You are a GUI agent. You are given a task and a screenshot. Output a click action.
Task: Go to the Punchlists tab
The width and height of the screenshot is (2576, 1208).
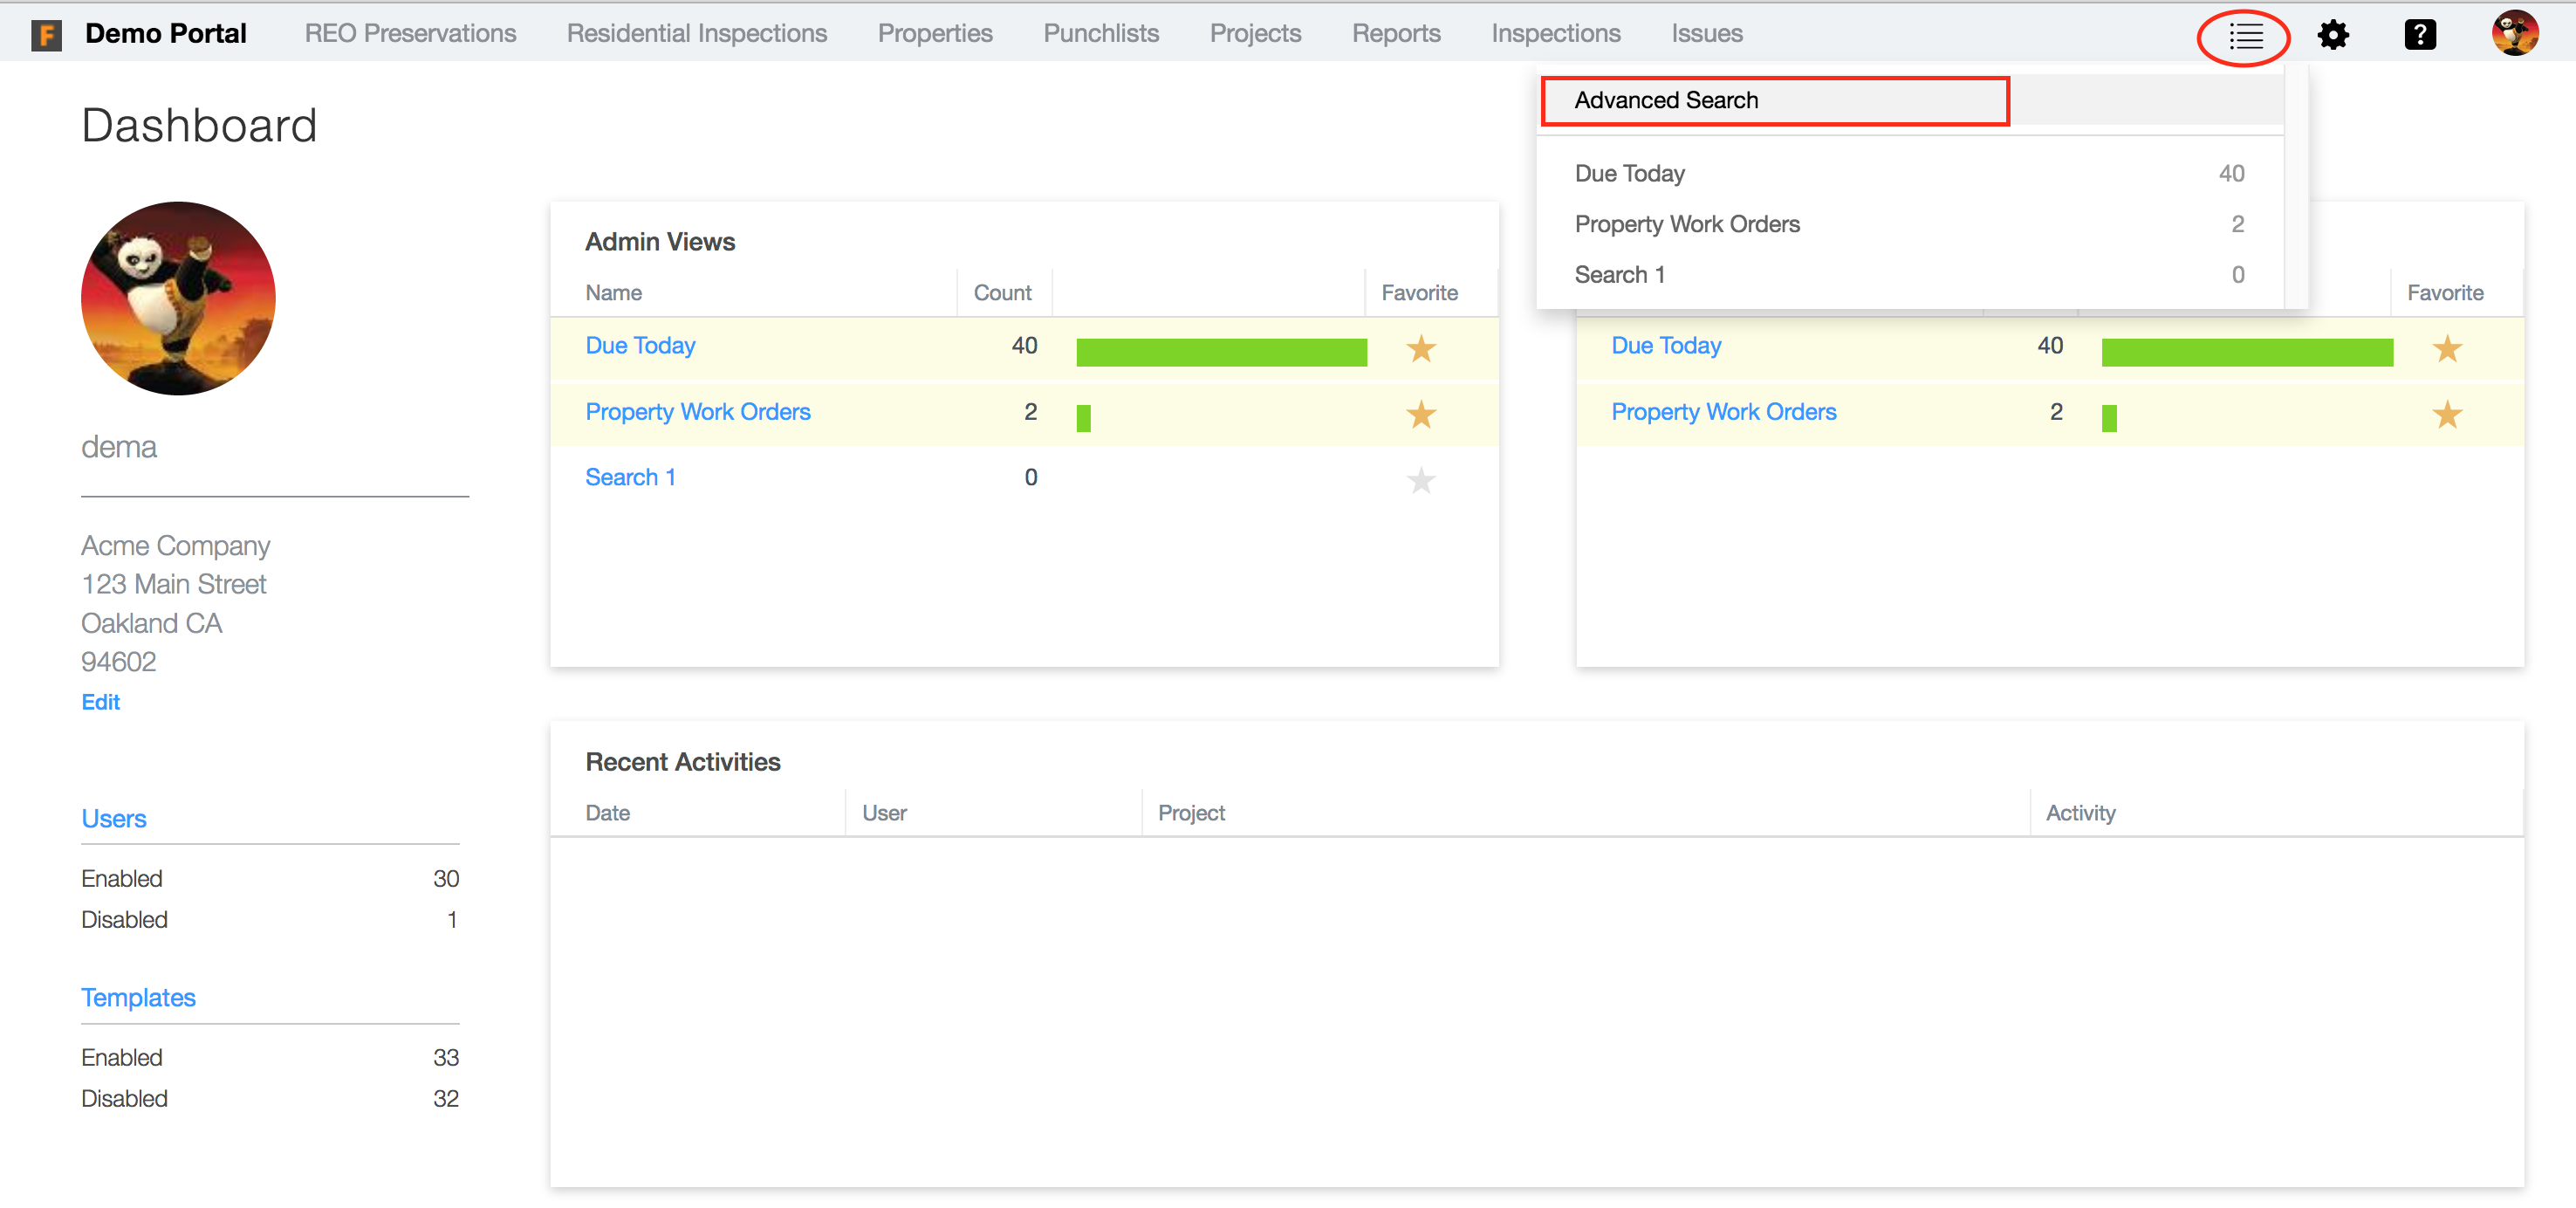pos(1100,34)
